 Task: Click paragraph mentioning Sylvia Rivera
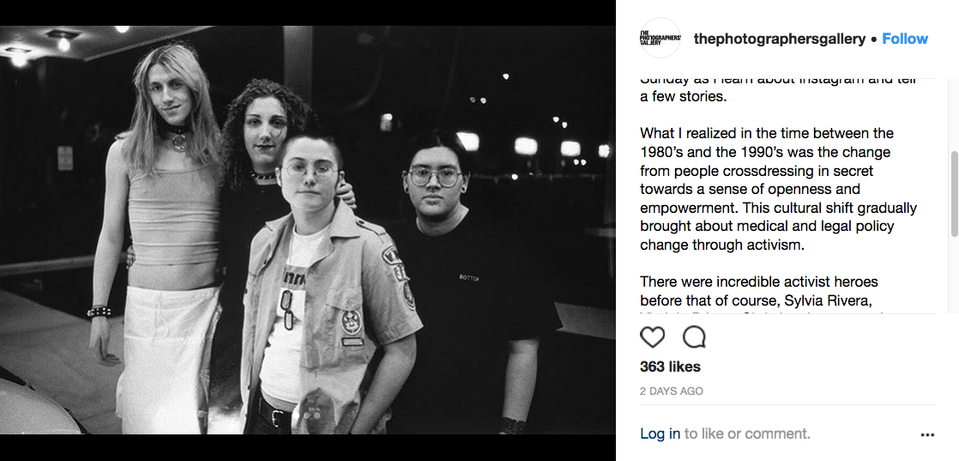(x=759, y=291)
